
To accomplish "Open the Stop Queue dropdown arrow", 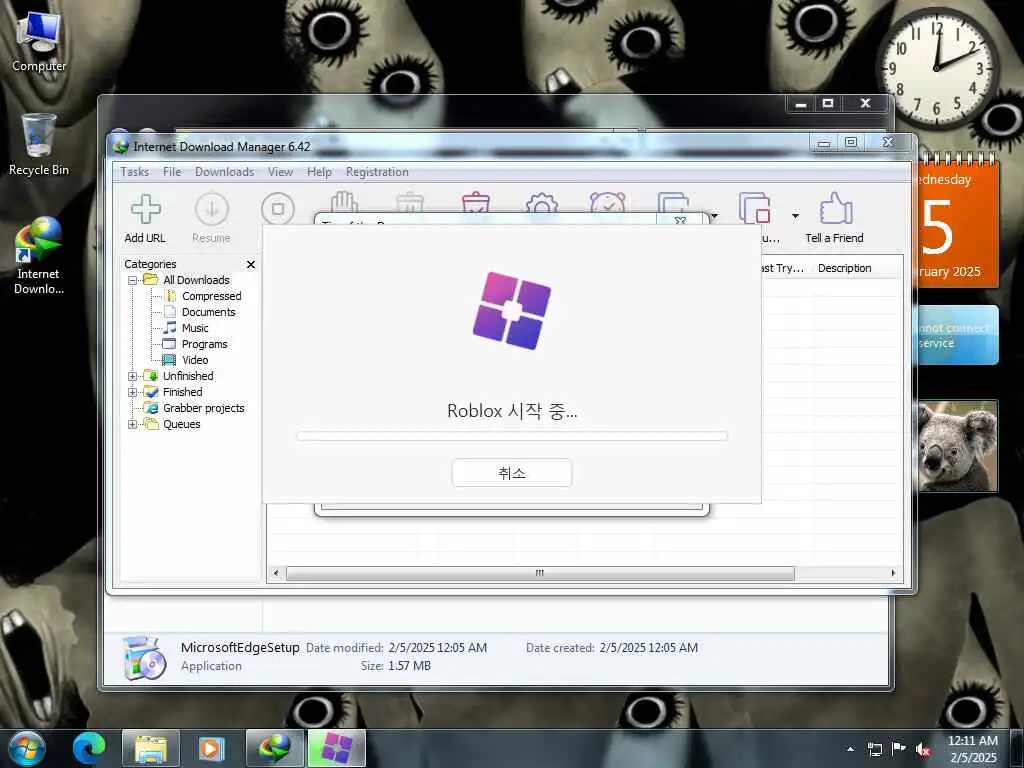I will tap(795, 216).
